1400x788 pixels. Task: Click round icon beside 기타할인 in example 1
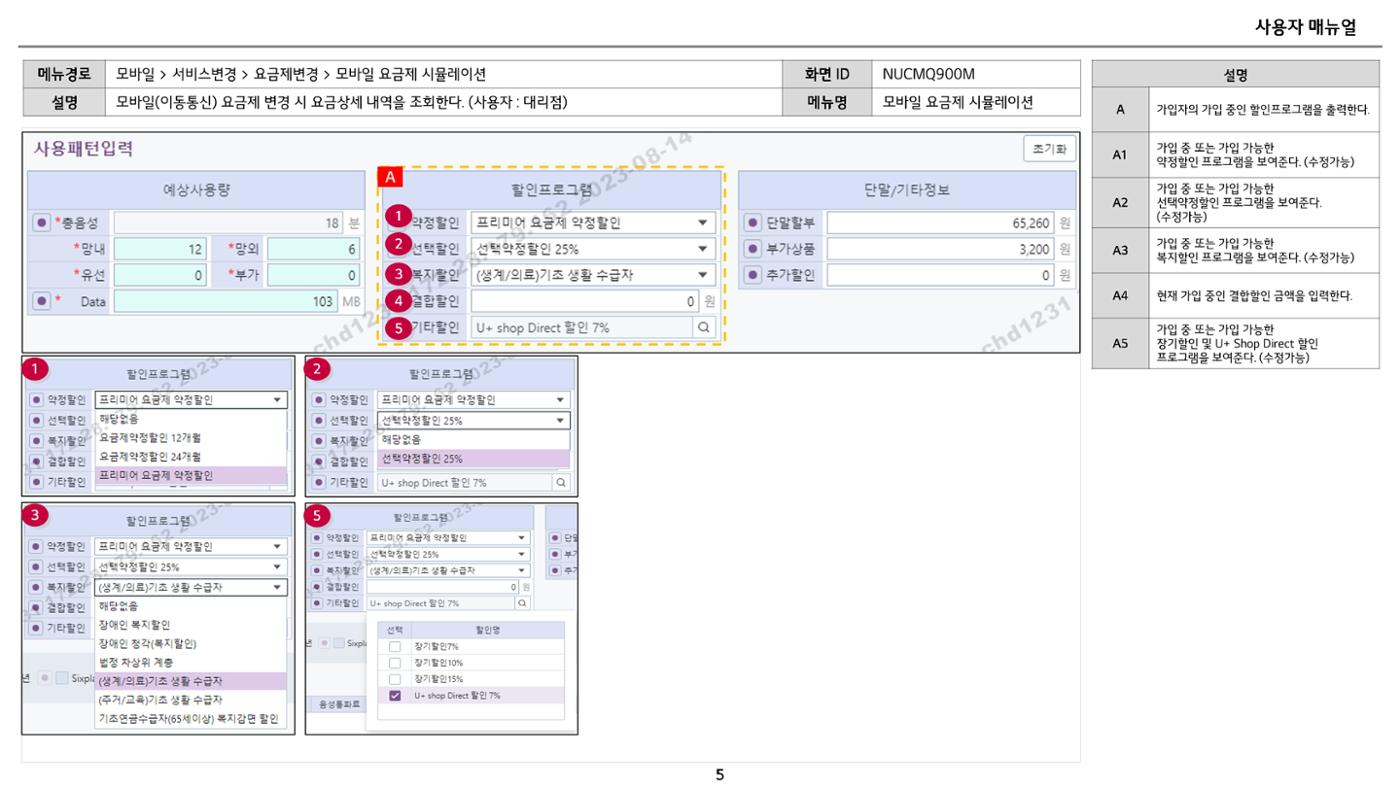37,482
